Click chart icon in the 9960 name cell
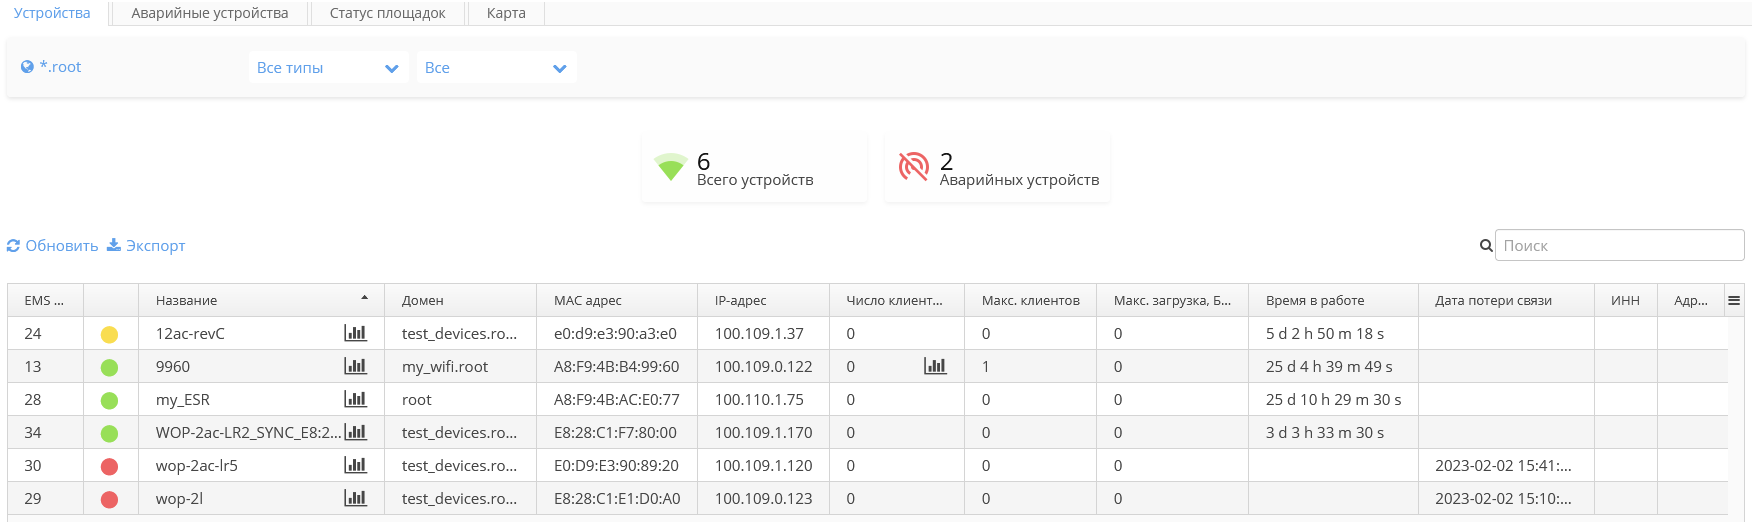The image size is (1752, 522). point(355,366)
